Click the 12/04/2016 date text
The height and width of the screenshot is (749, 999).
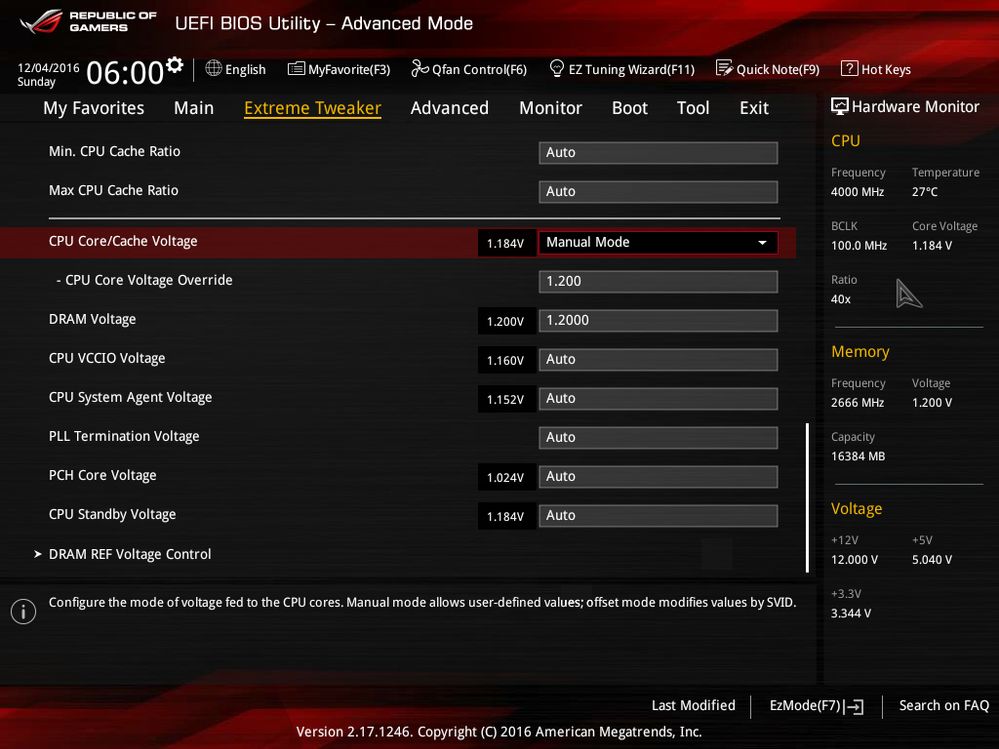pos(48,68)
